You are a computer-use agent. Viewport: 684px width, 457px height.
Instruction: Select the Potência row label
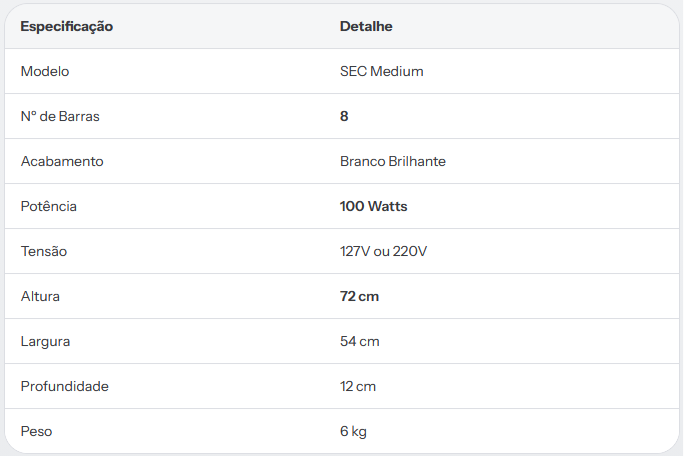(x=48, y=206)
